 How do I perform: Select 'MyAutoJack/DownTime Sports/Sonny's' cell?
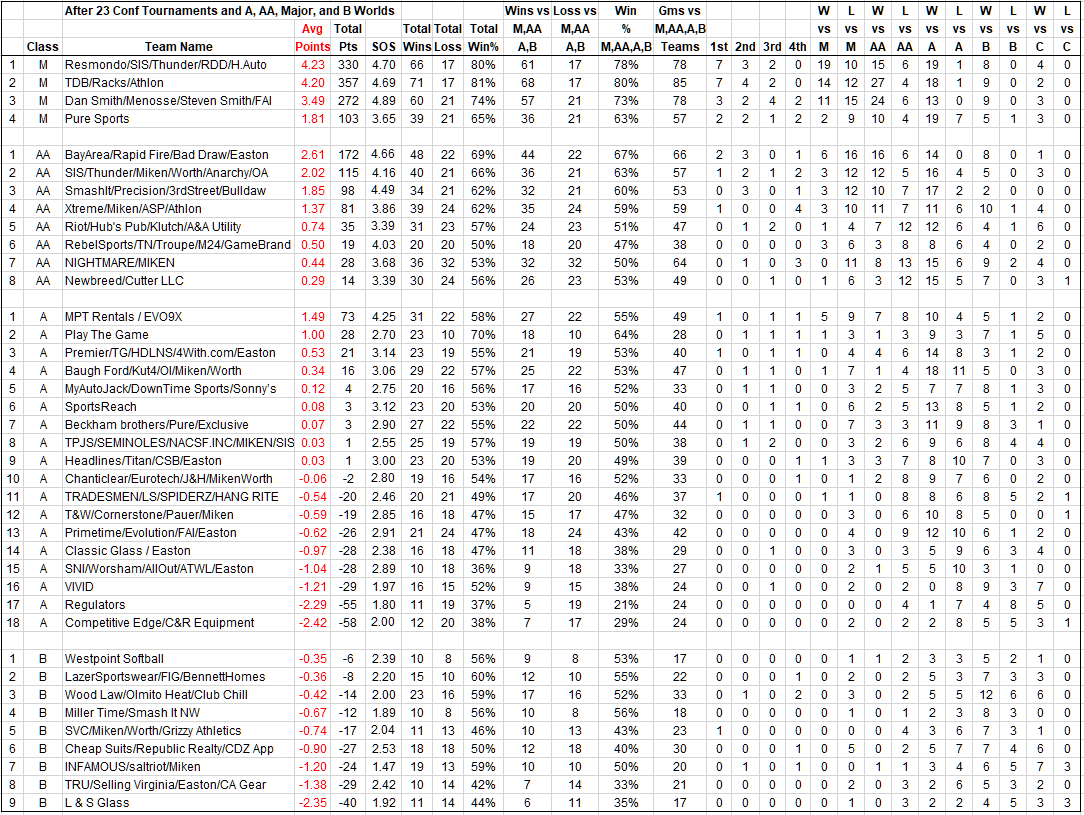click(x=178, y=388)
